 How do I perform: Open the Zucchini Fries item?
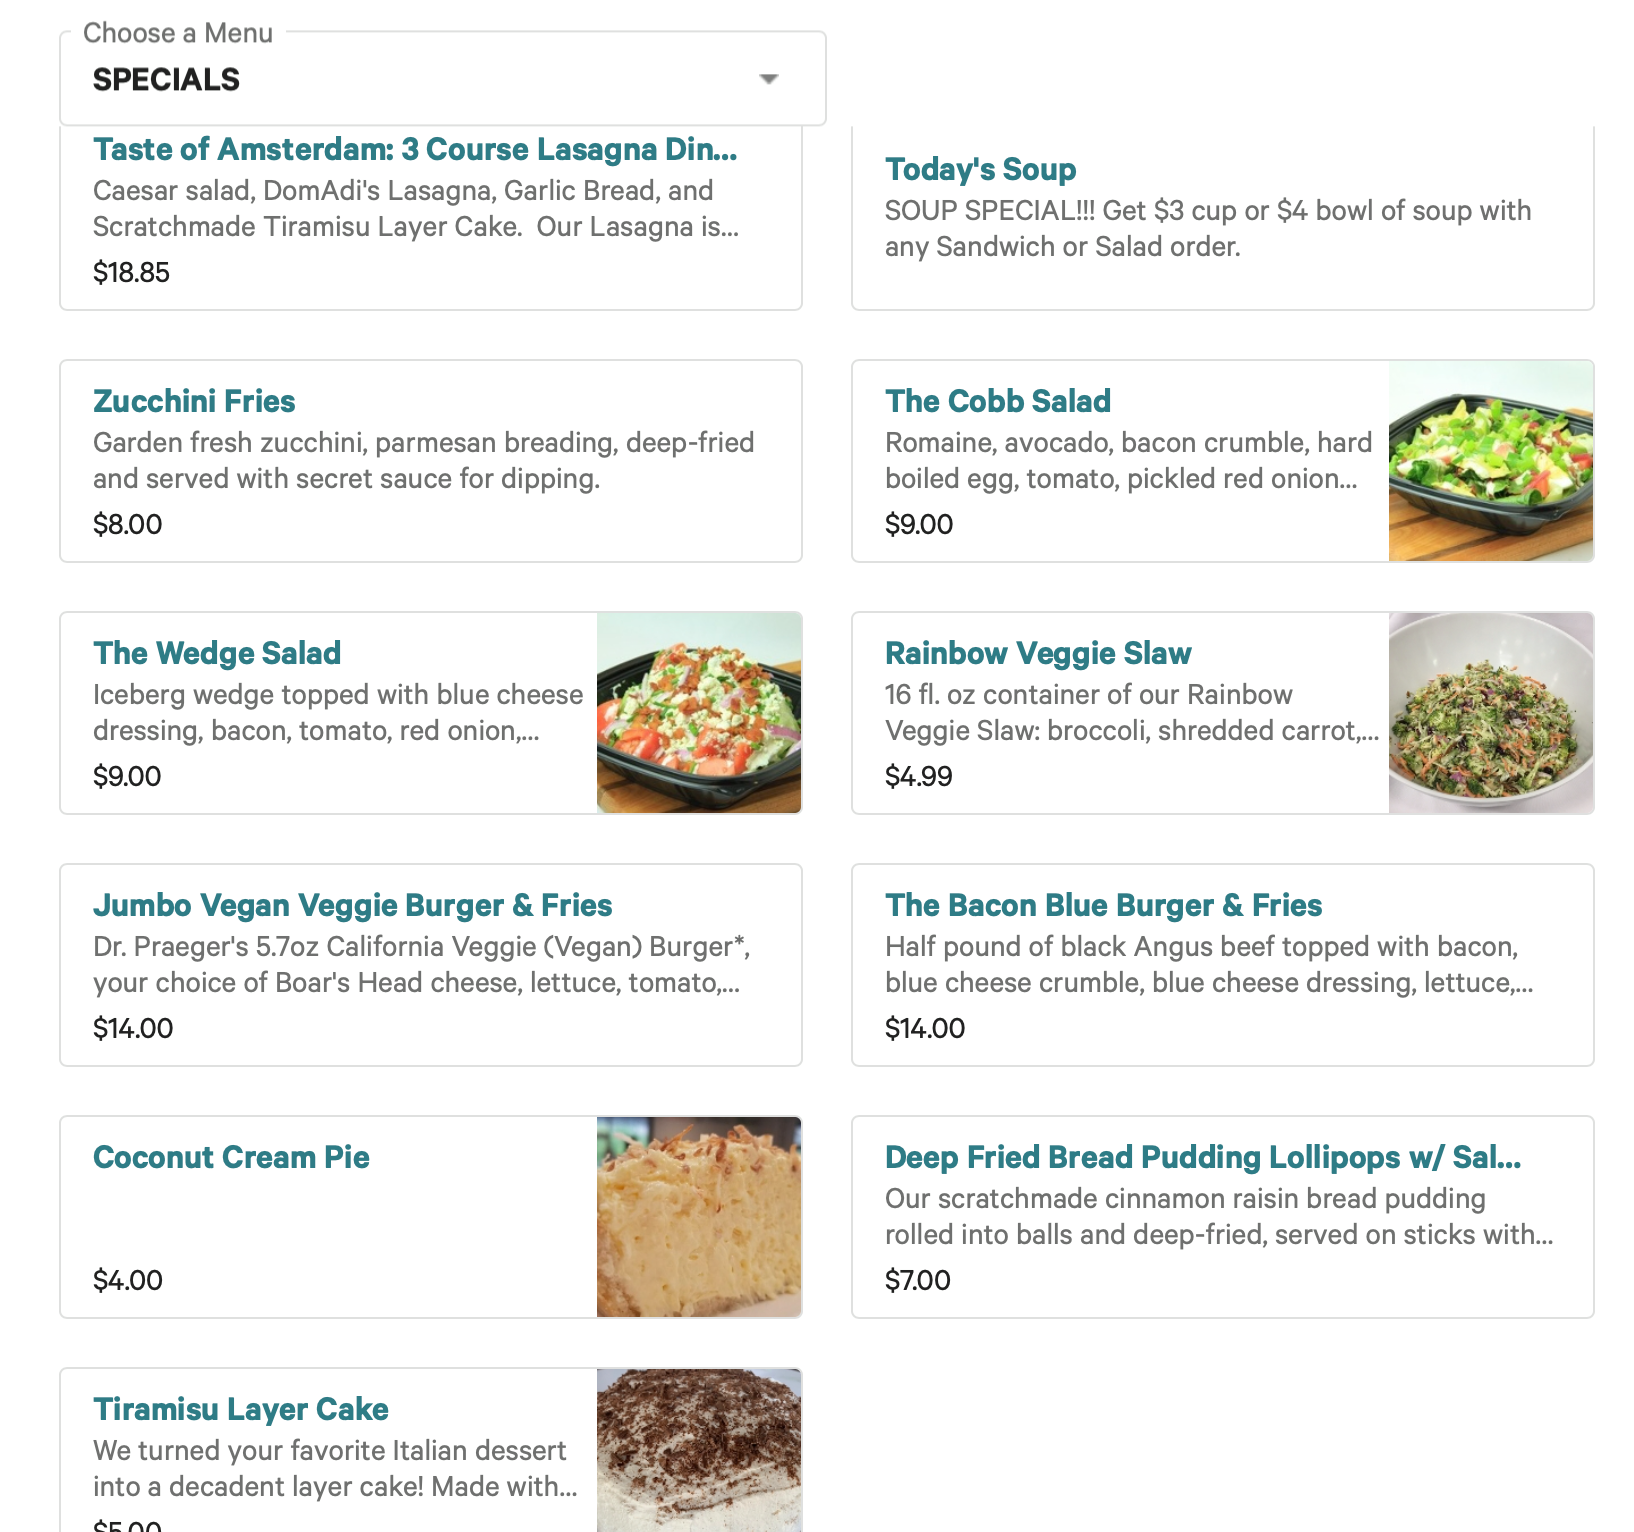click(x=194, y=401)
